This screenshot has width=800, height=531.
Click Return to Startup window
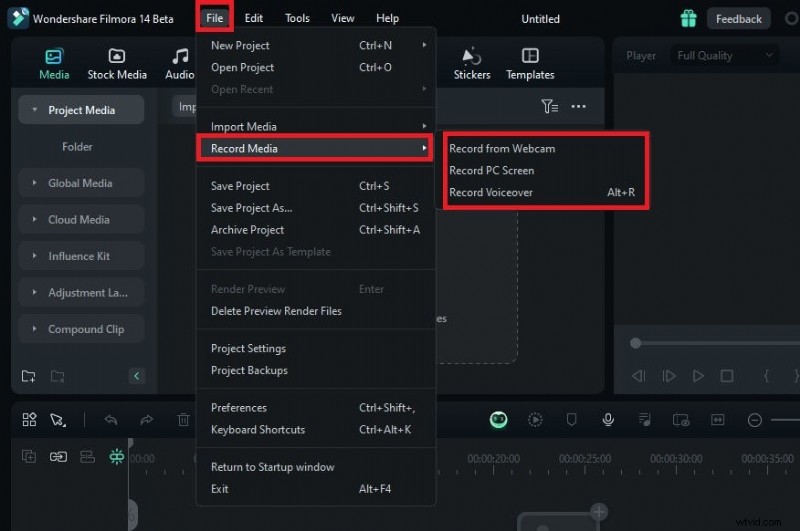coord(315,467)
